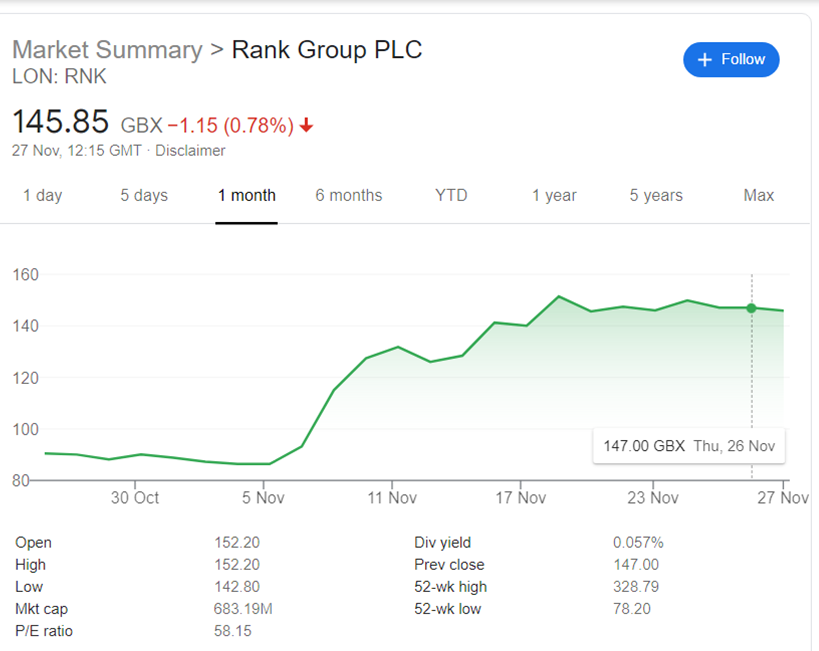Click the Div yield value 0.057%

tap(638, 542)
